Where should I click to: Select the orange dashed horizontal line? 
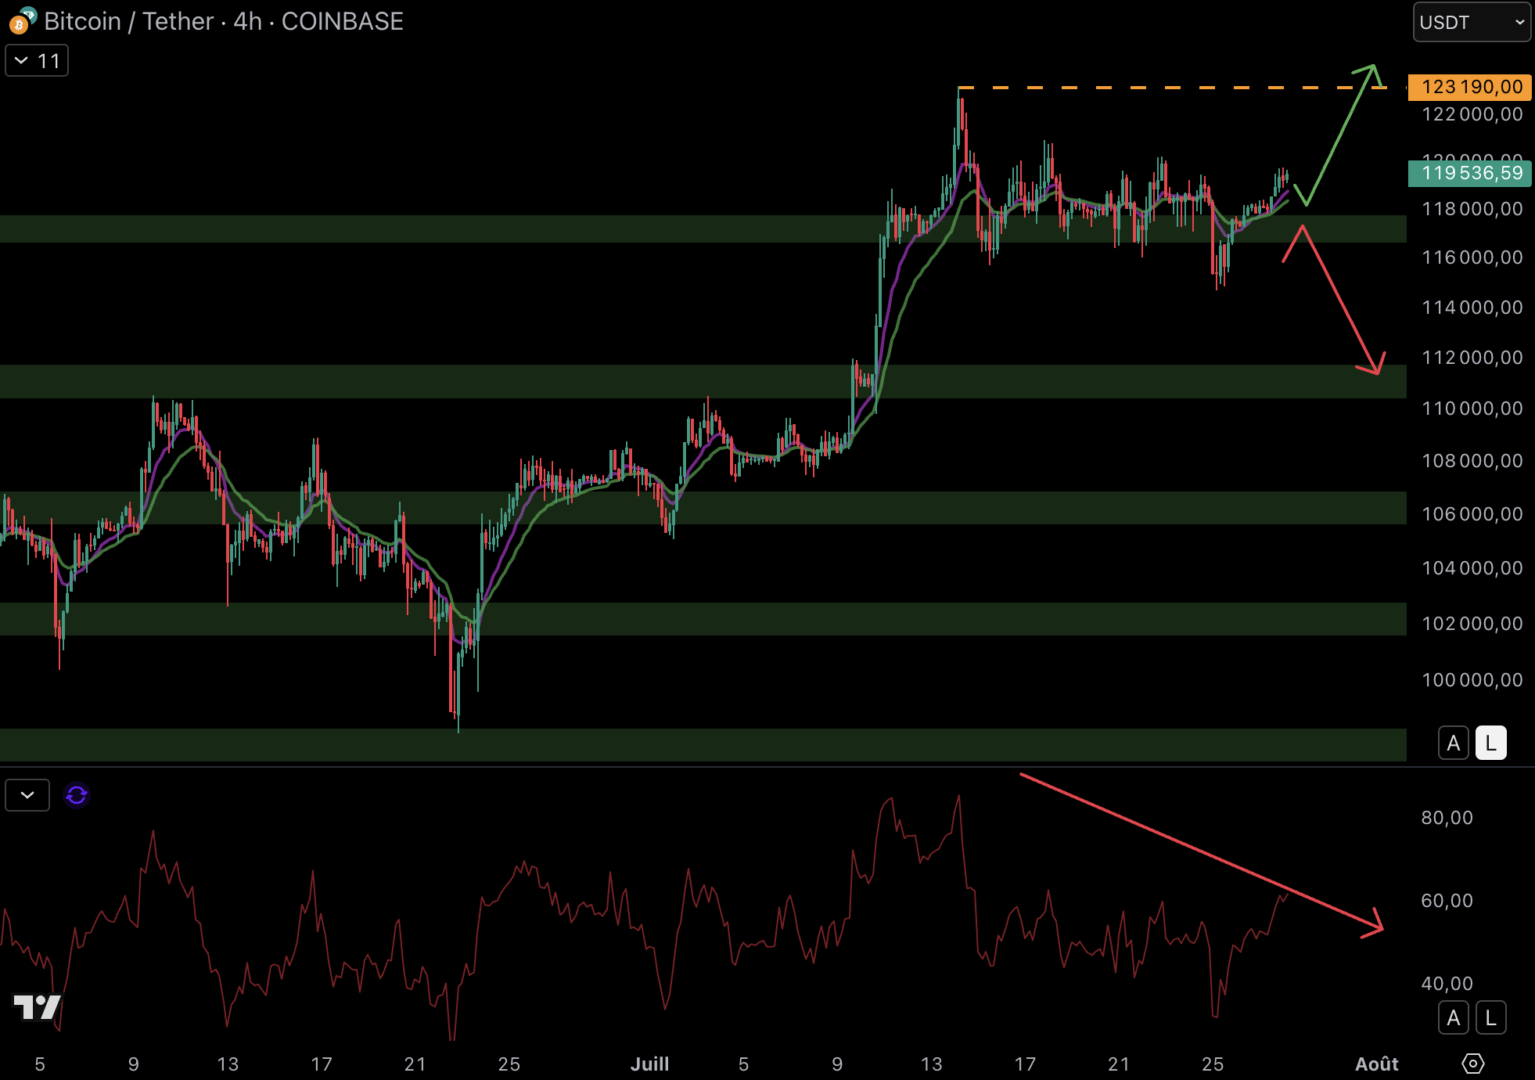pyautogui.click(x=1150, y=88)
